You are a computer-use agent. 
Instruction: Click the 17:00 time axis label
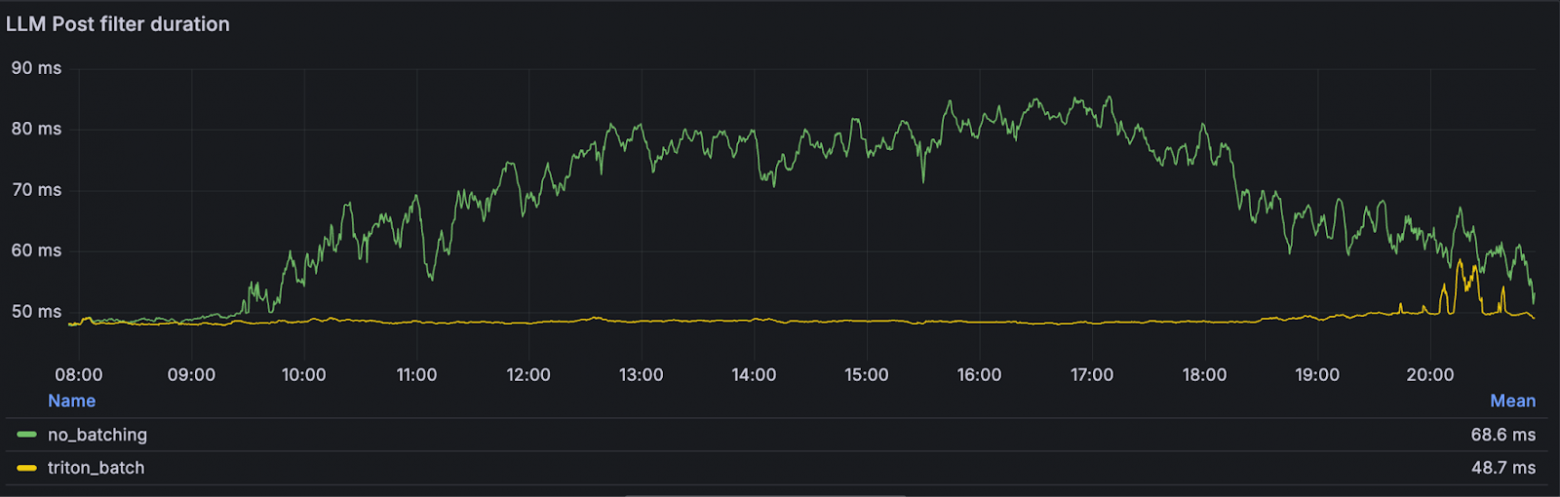tap(1092, 376)
